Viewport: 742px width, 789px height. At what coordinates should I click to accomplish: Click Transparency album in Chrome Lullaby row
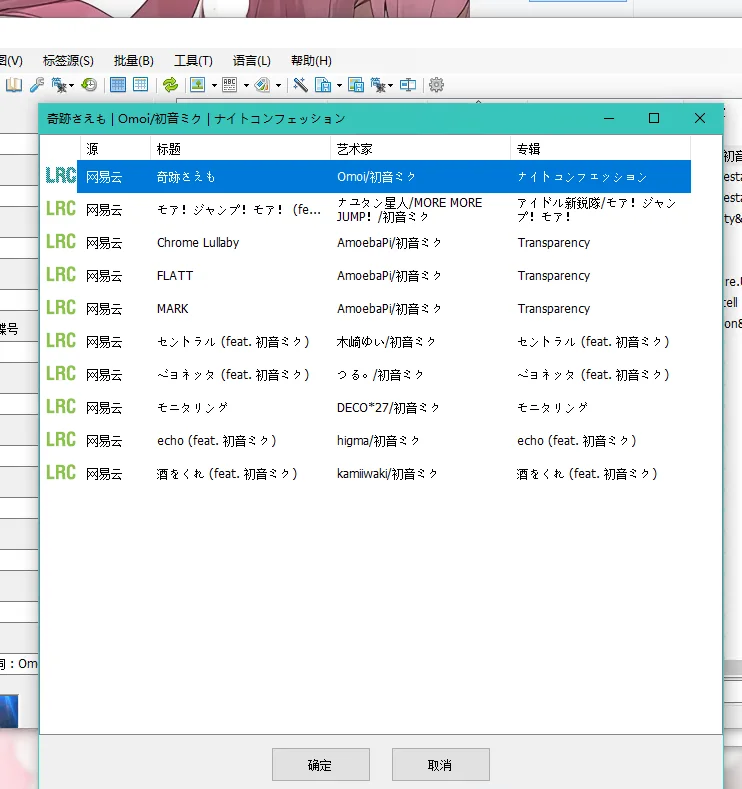[x=554, y=243]
